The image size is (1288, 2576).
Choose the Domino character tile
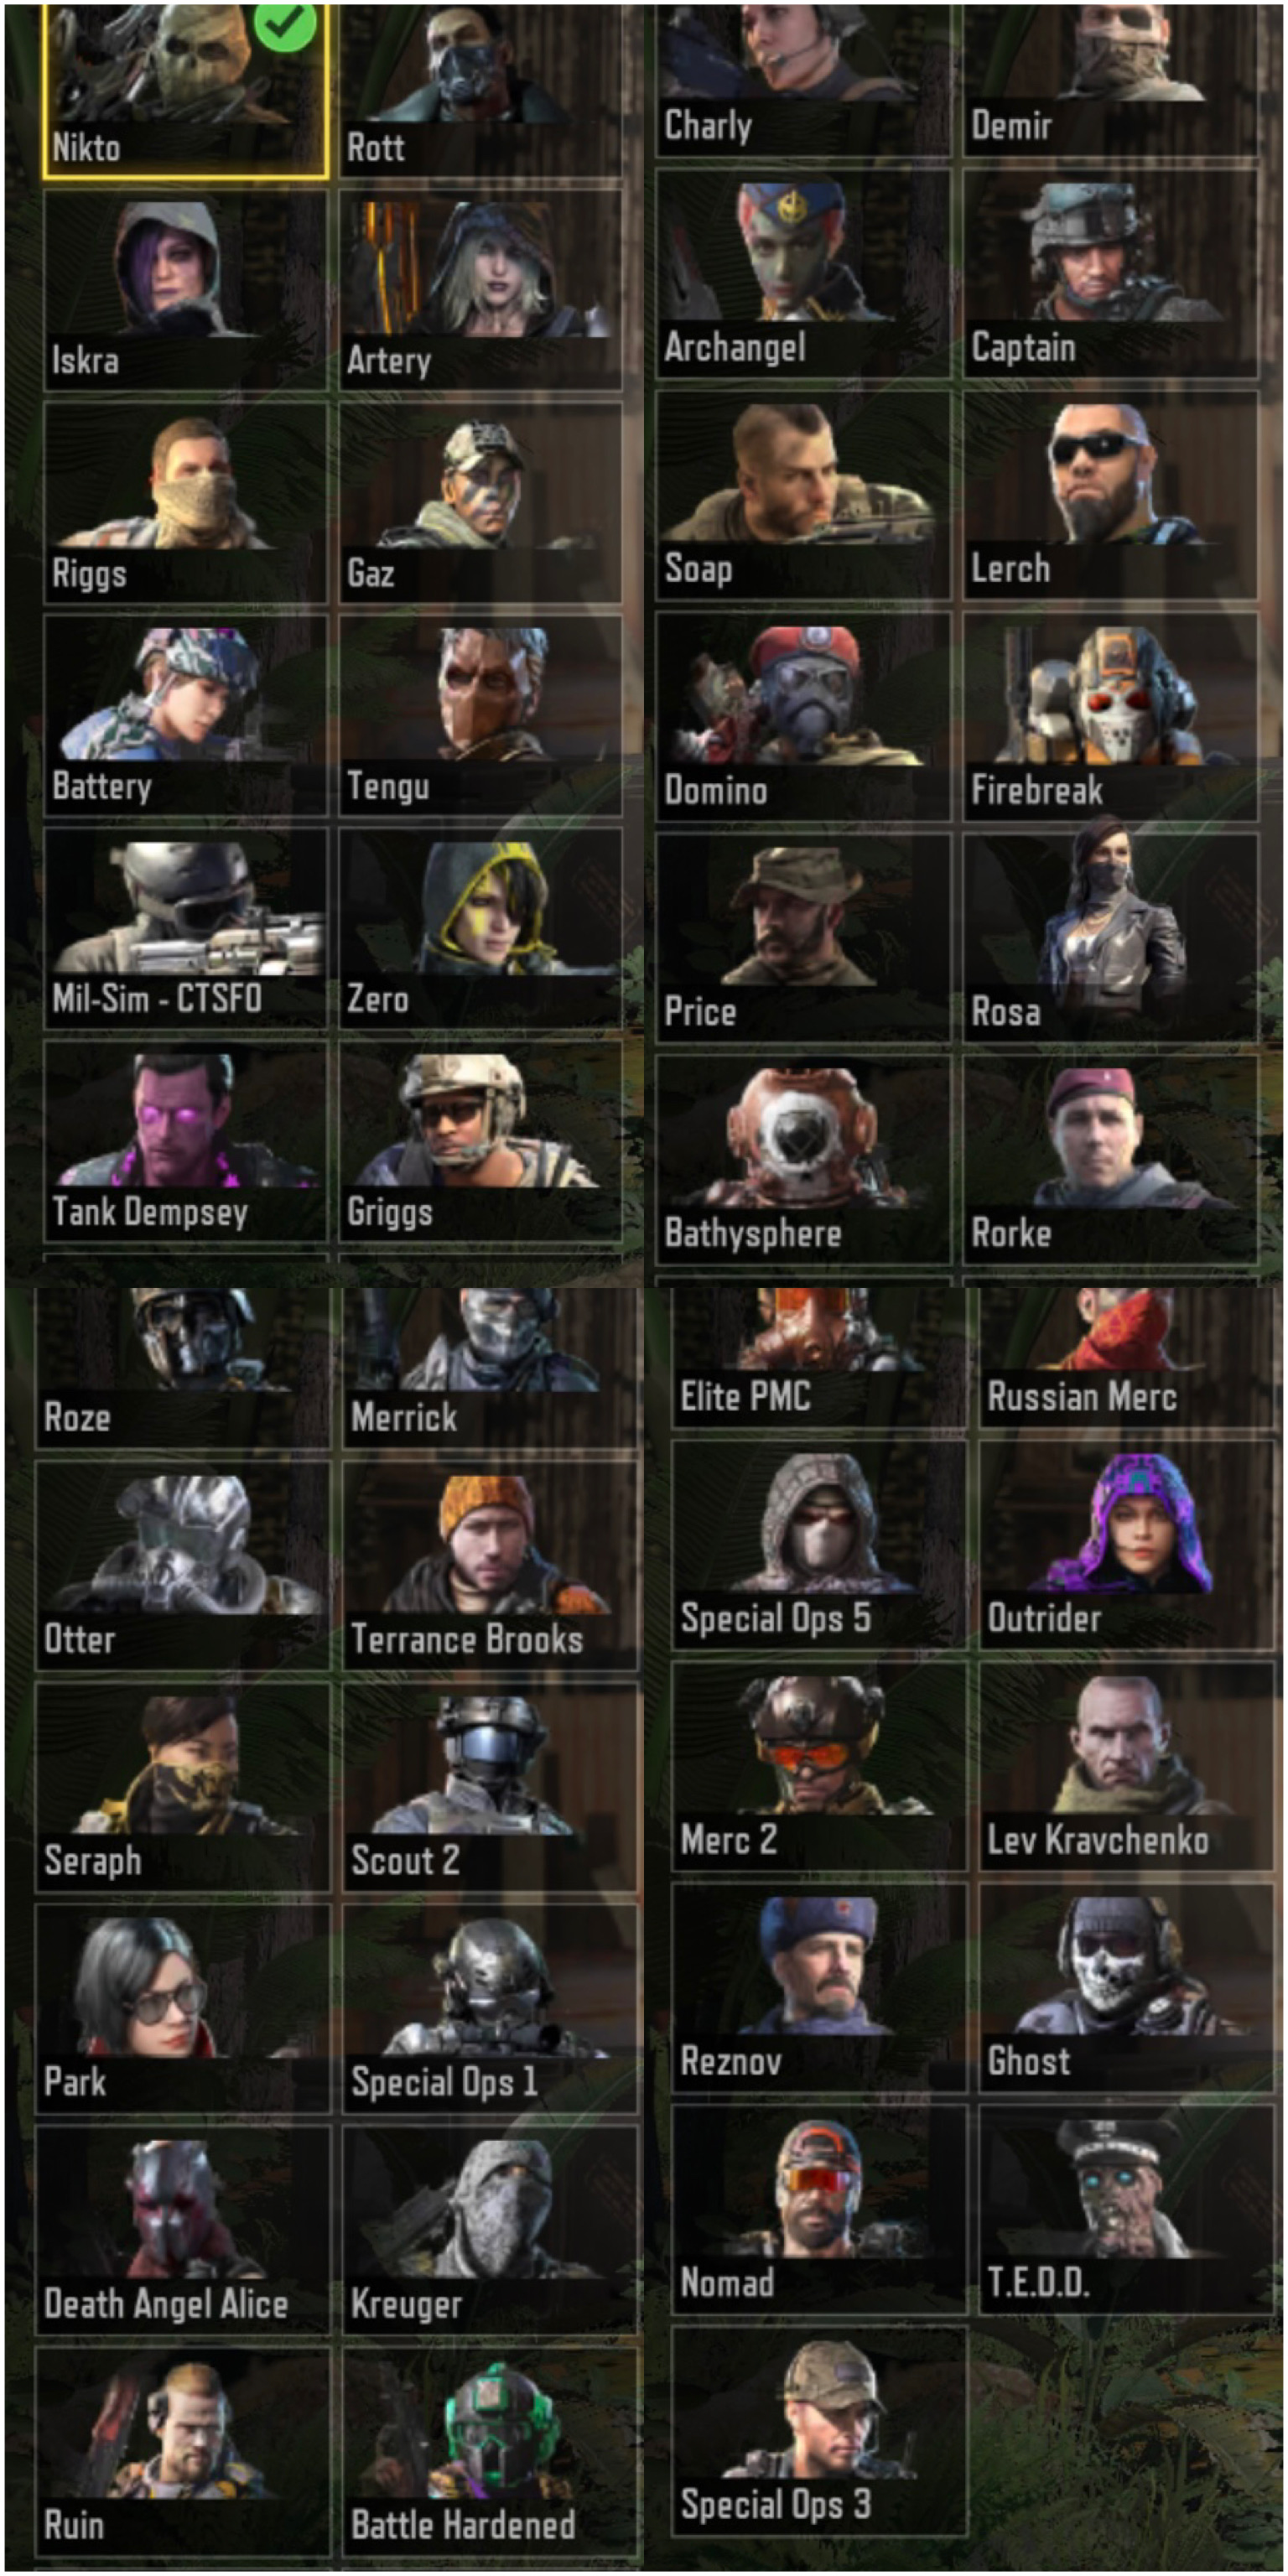coord(803,717)
